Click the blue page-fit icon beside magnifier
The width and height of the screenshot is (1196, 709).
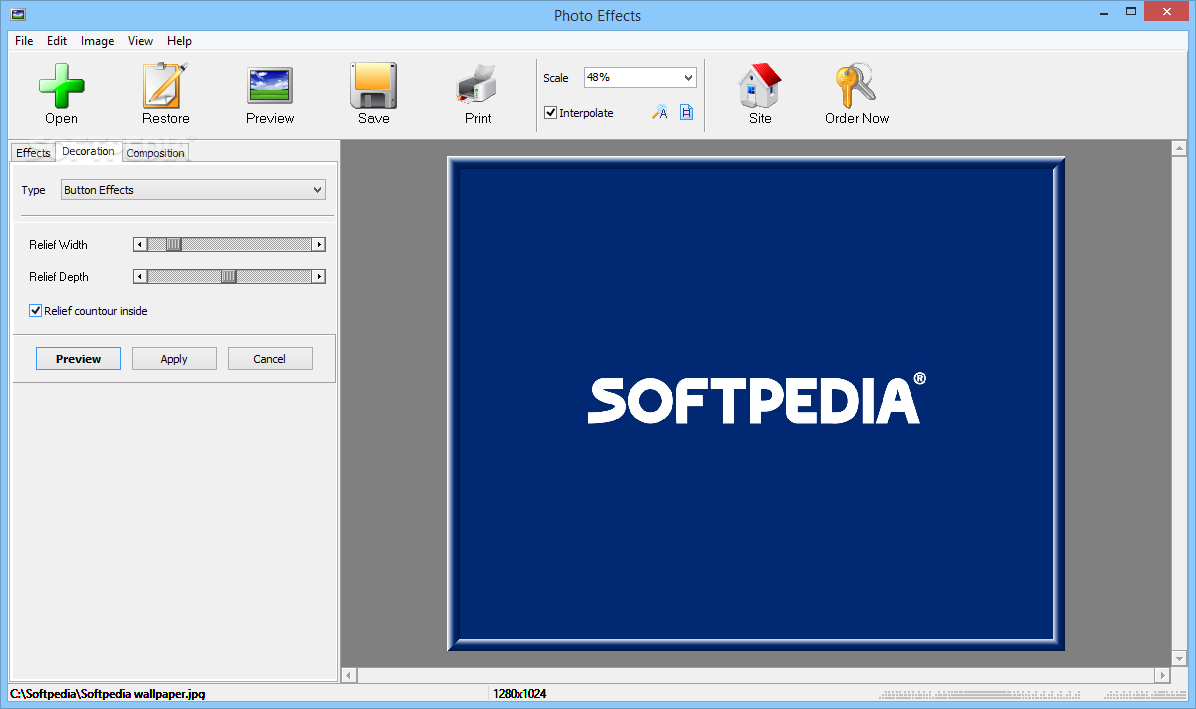[686, 113]
